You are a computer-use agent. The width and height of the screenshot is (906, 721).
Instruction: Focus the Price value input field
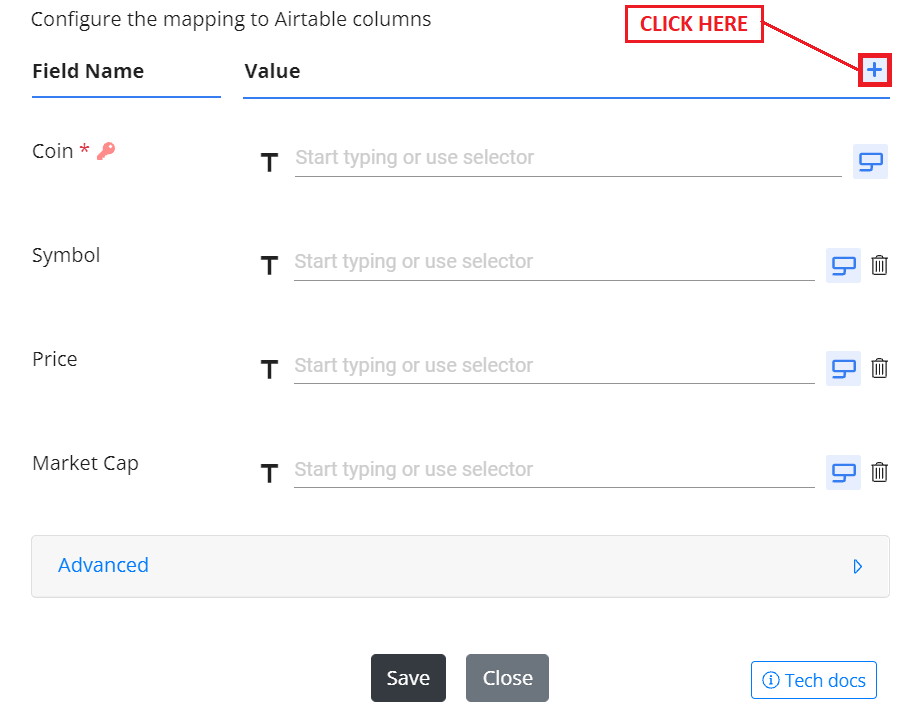pyautogui.click(x=554, y=366)
